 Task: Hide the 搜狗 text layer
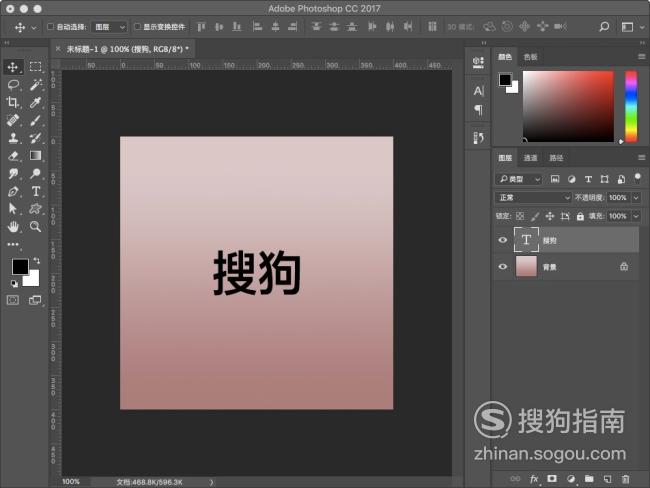coord(502,240)
